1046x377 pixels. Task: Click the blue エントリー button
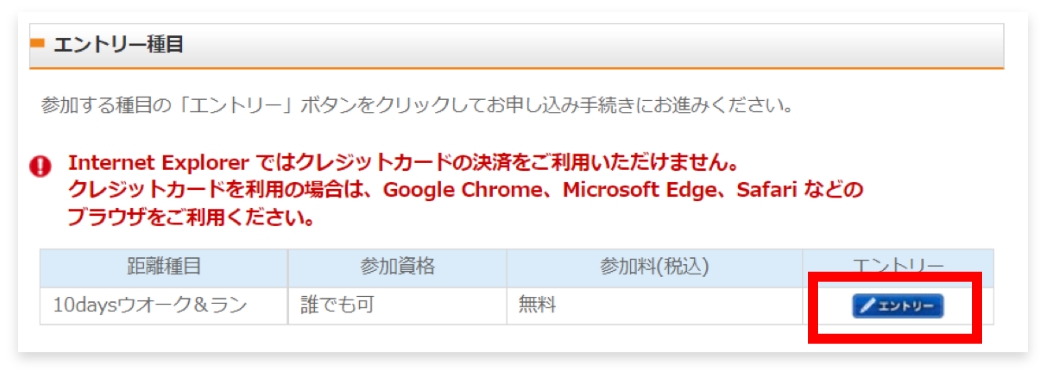pos(898,306)
